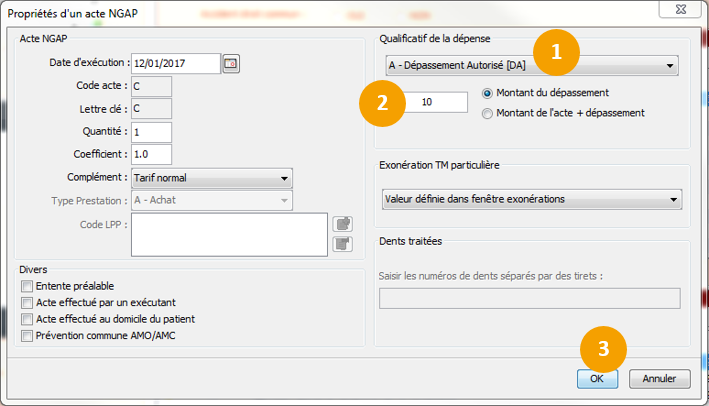Expand the Complément dropdown showing Tarif normal

212,178
